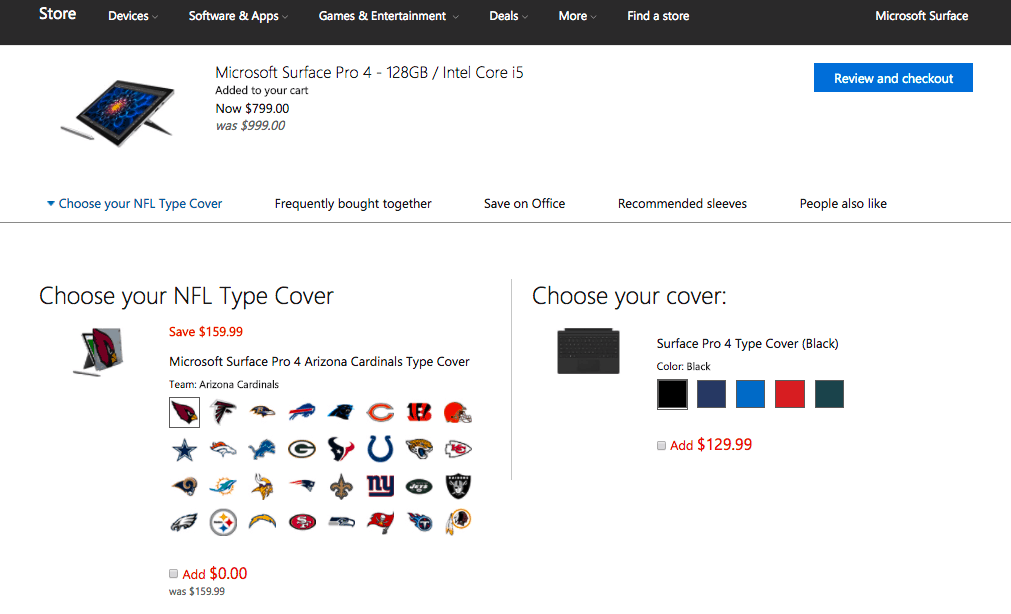Select the New York Giants logo
This screenshot has height=614, width=1011.
[380, 485]
